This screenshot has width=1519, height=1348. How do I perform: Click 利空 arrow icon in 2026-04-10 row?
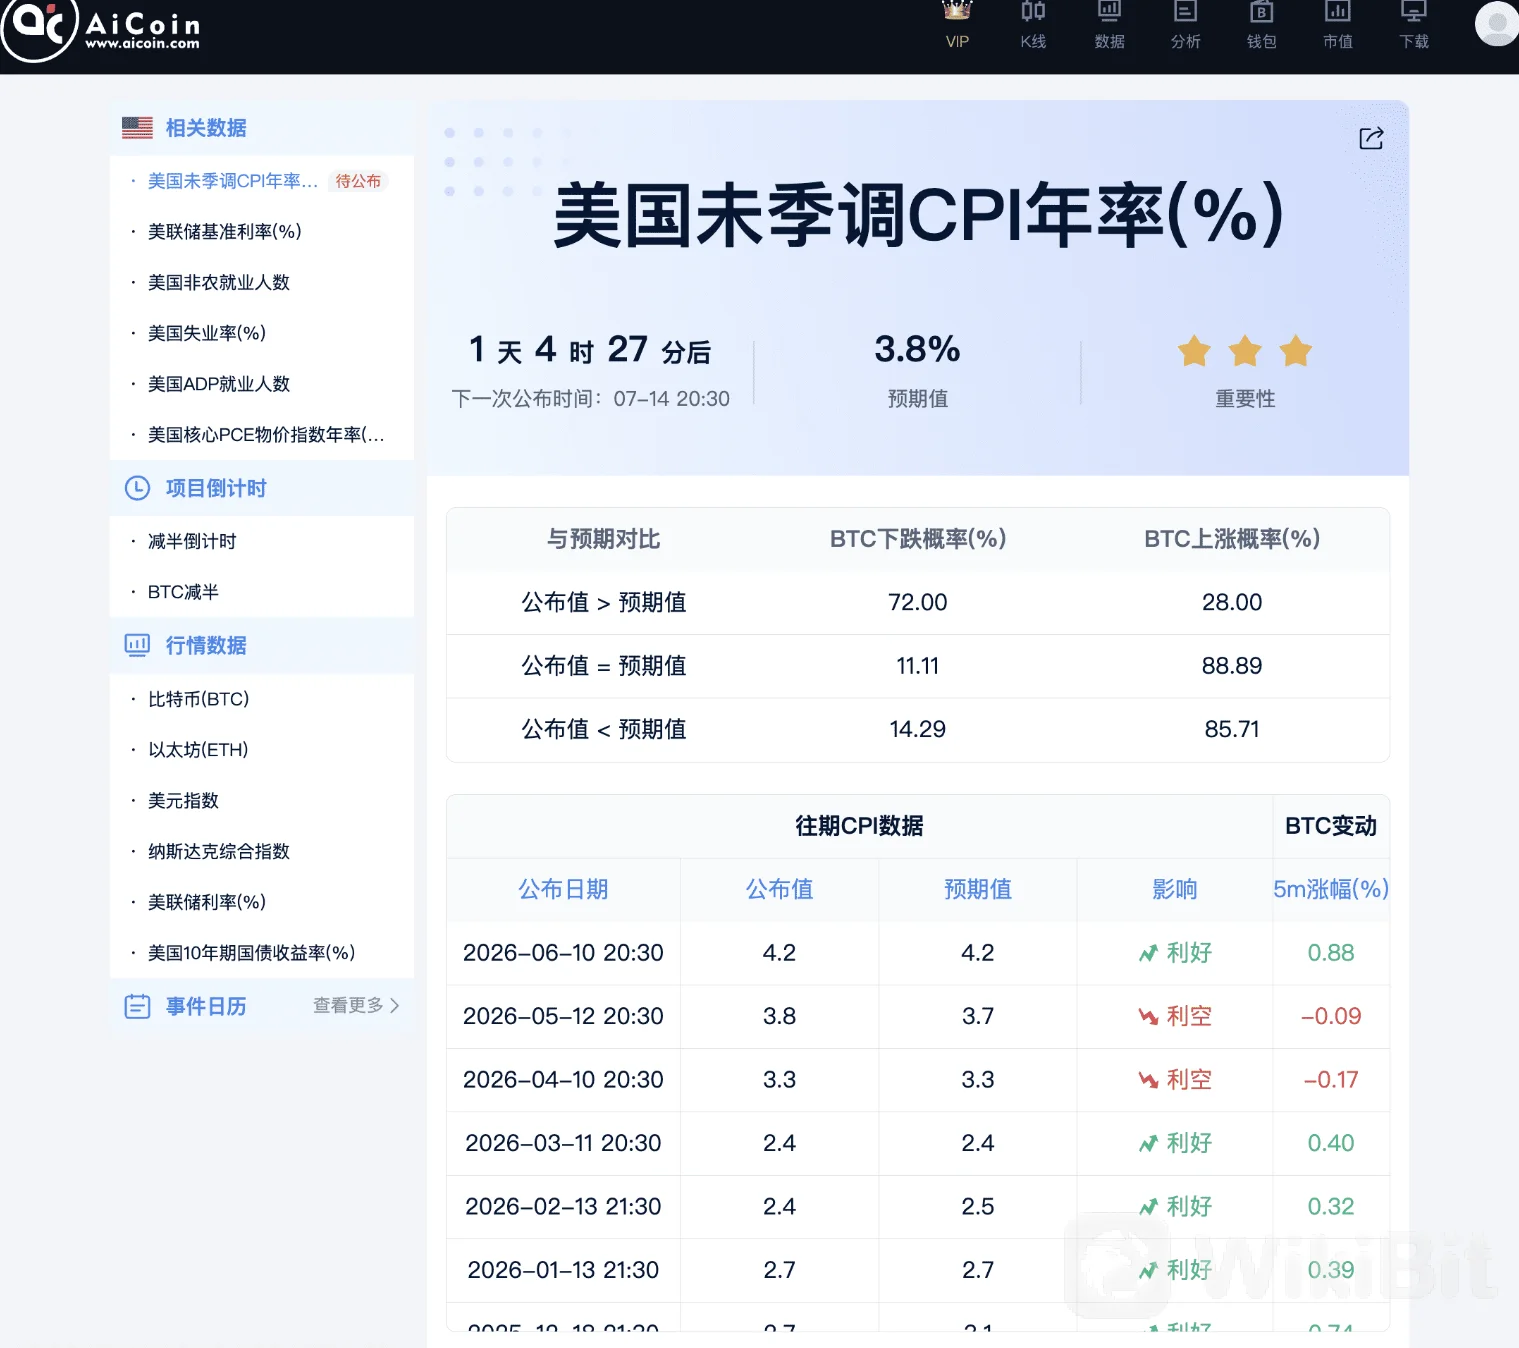click(x=1148, y=1080)
